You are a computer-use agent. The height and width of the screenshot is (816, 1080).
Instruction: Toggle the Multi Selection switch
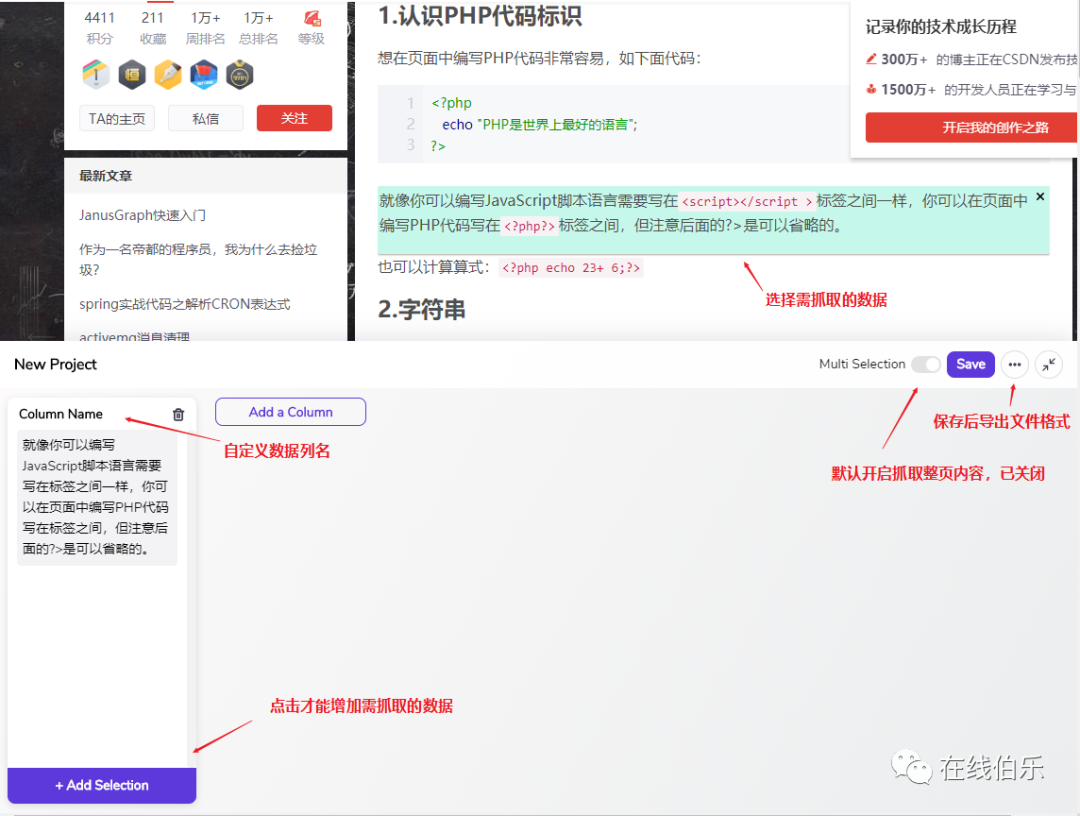pos(926,364)
